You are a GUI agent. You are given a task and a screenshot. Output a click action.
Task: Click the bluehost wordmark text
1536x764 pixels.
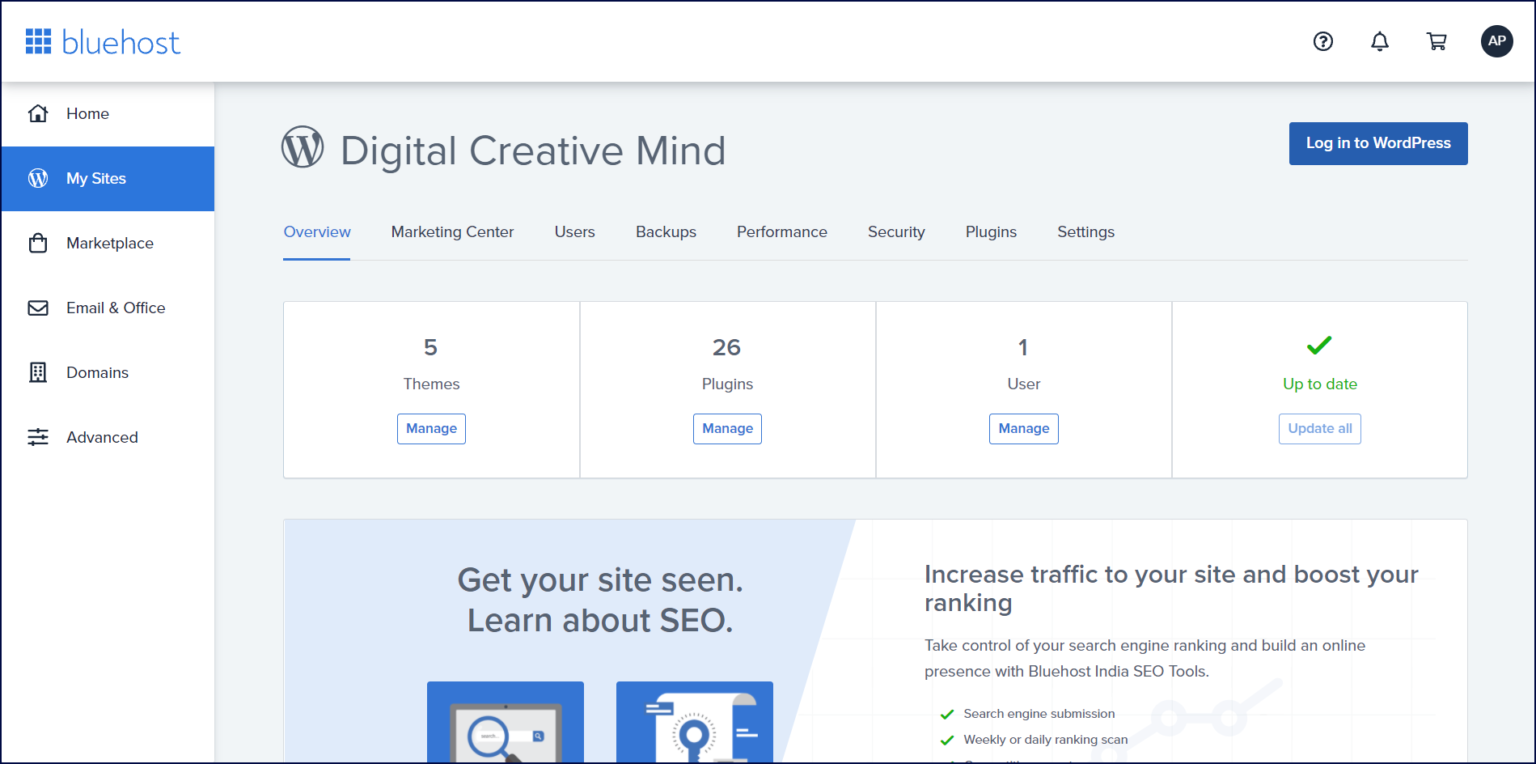click(121, 42)
